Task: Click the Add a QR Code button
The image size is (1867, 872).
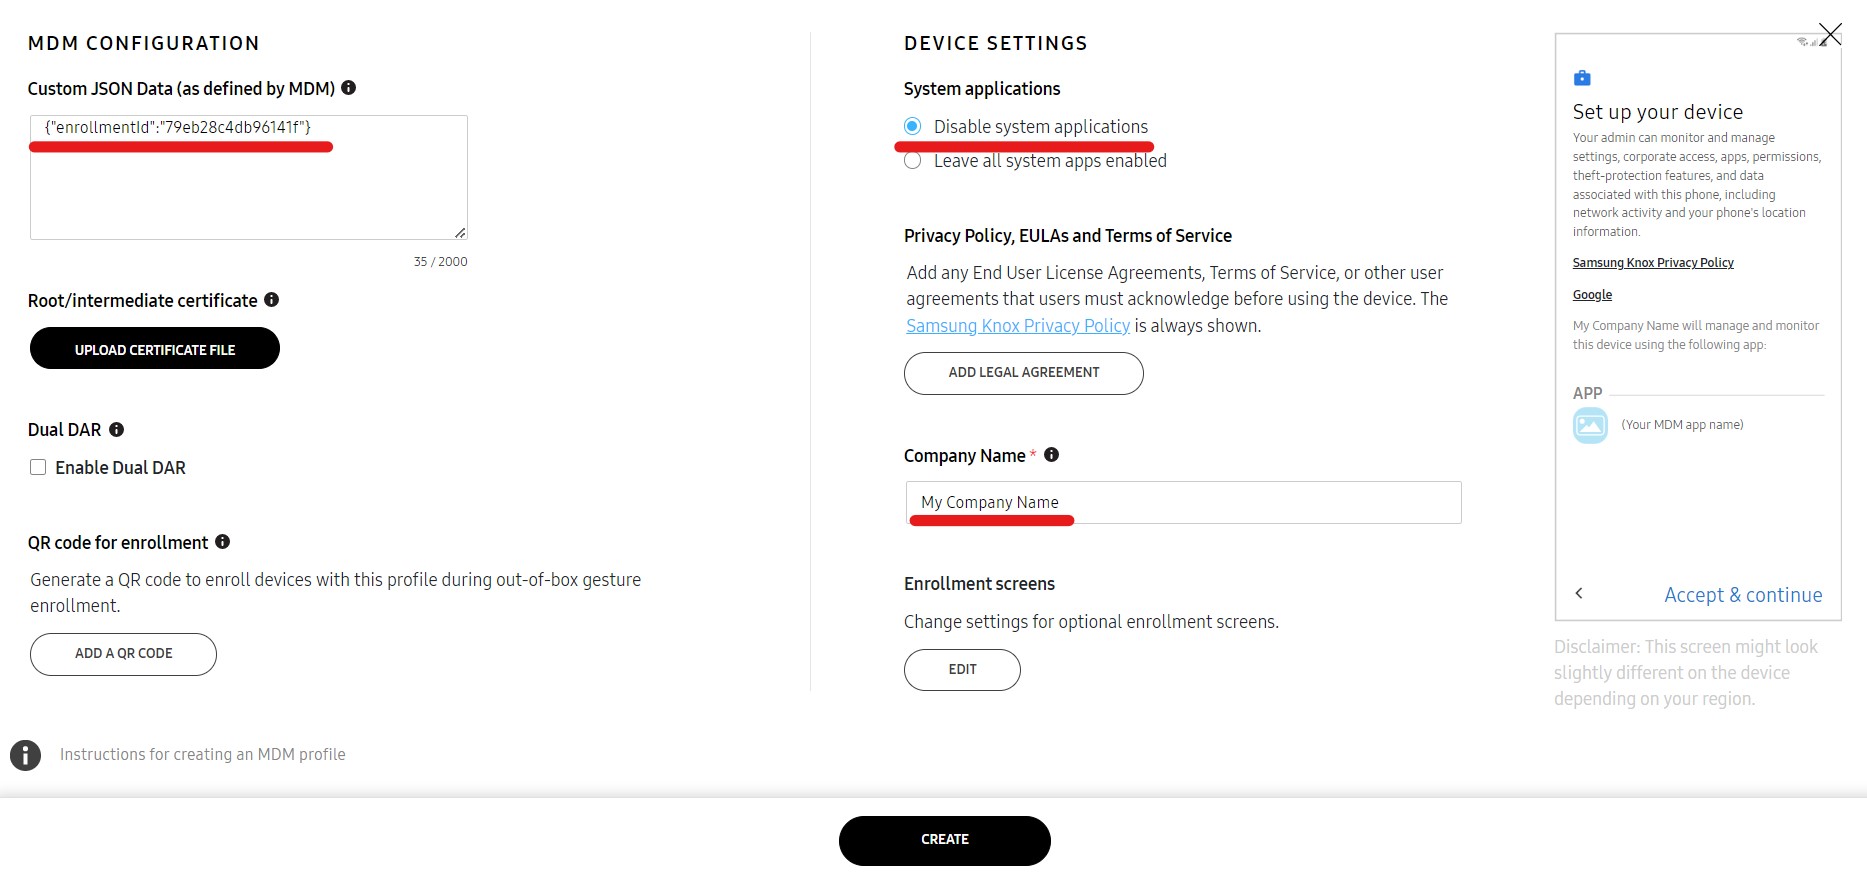Action: tap(123, 654)
